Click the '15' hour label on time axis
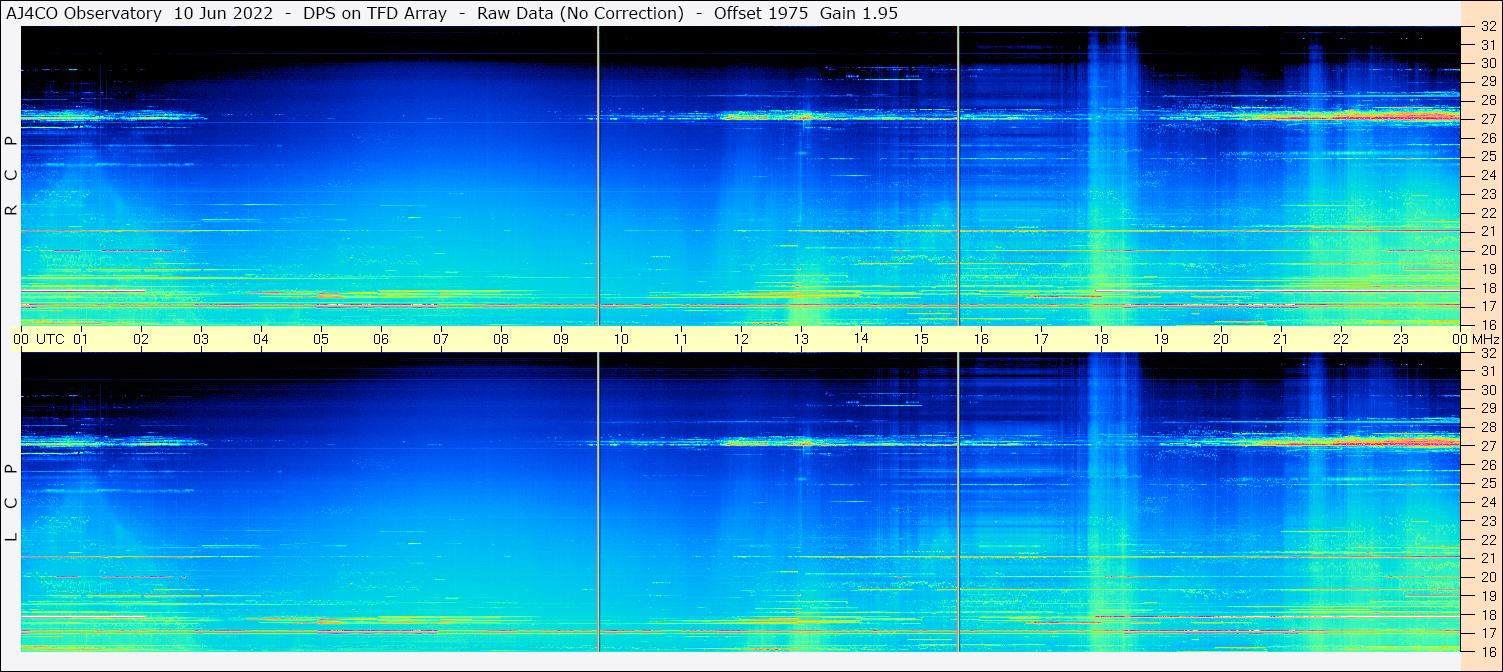This screenshot has height=672, width=1503. pos(921,339)
